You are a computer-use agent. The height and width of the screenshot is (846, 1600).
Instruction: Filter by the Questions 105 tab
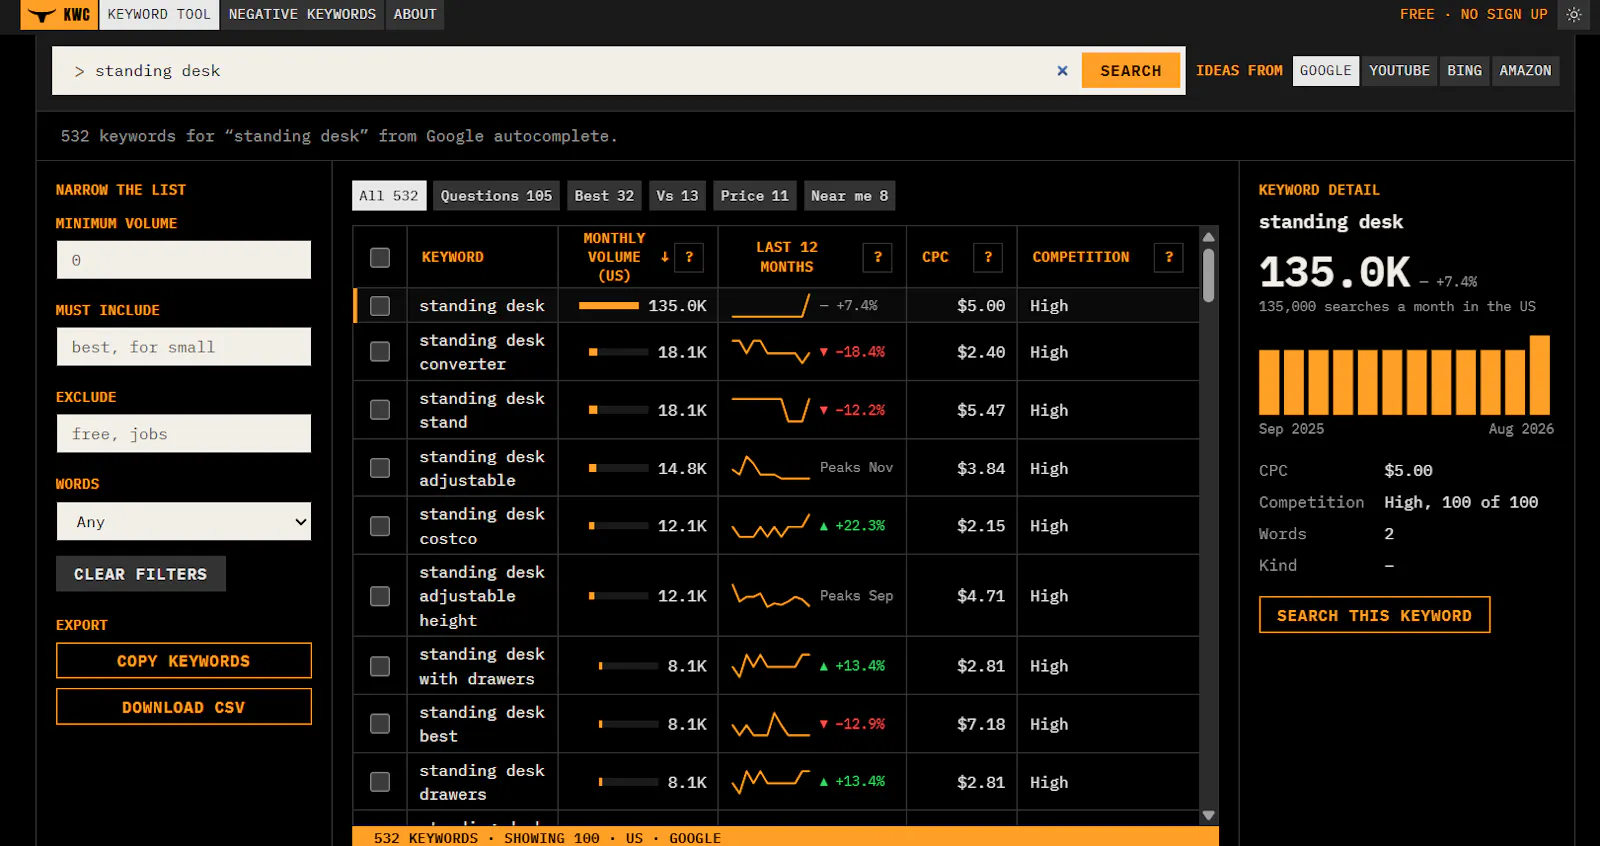point(496,196)
